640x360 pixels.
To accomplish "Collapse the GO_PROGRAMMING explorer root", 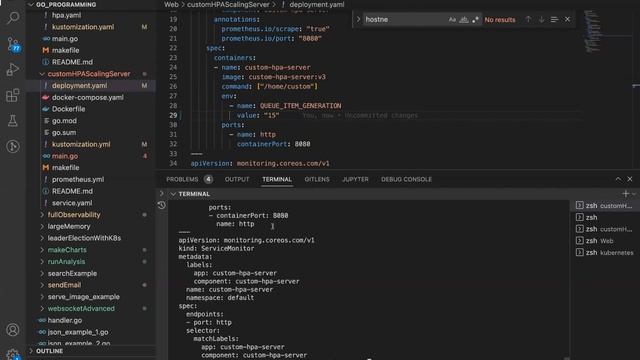I will 66,4.
